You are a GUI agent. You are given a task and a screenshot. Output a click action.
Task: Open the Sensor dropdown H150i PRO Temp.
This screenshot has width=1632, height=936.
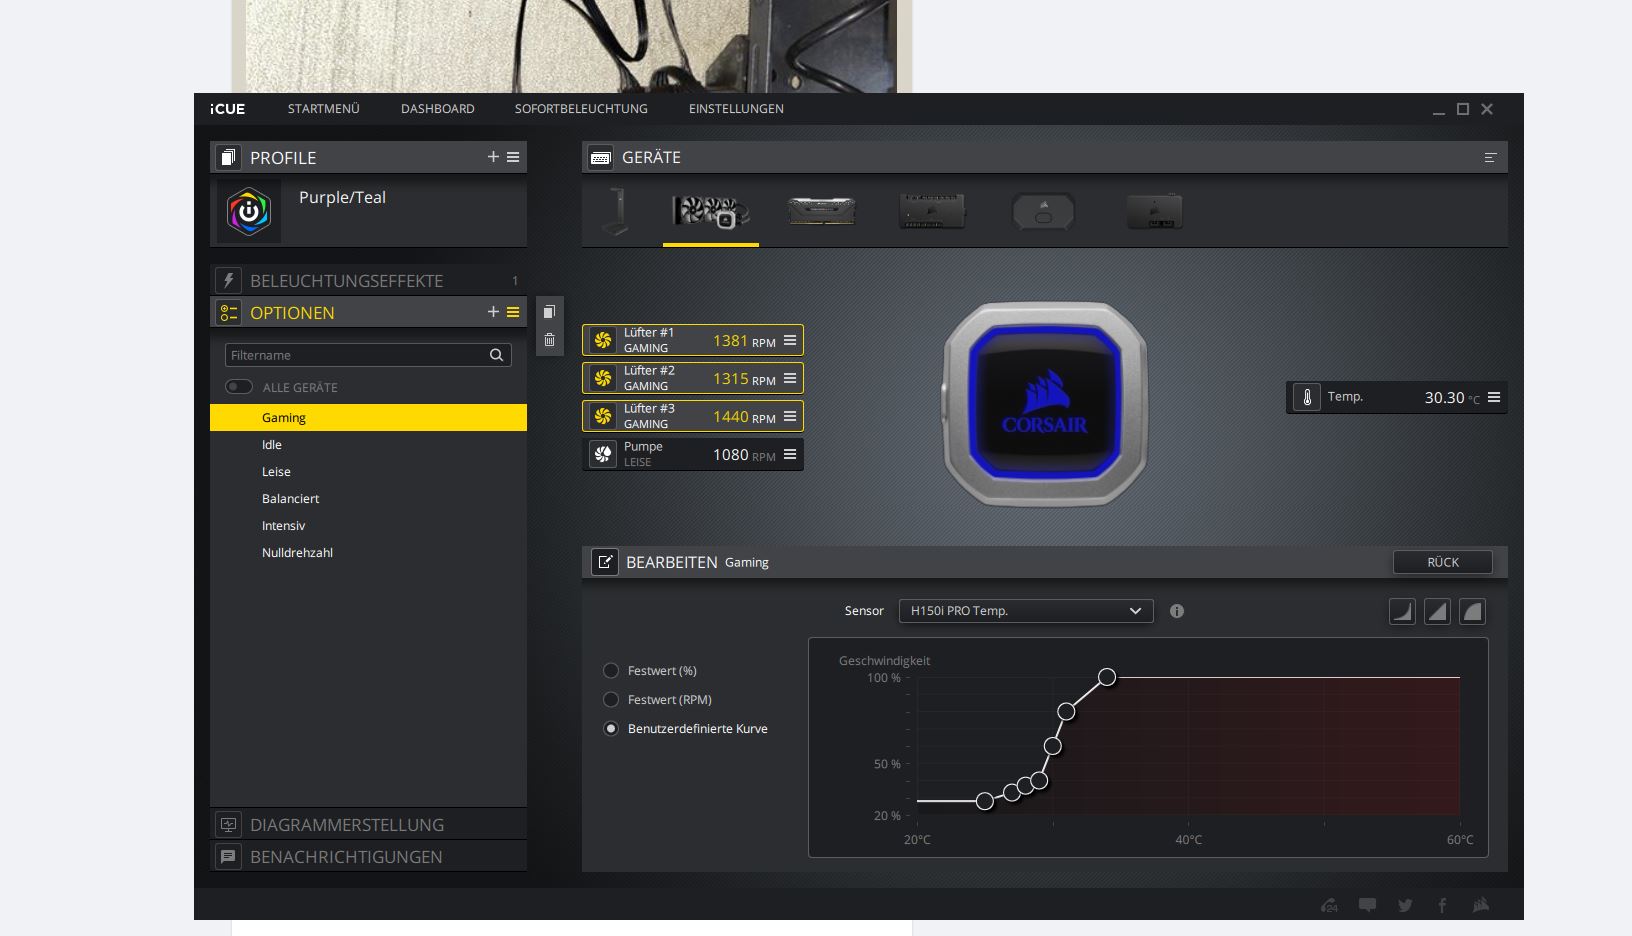pyautogui.click(x=1026, y=611)
